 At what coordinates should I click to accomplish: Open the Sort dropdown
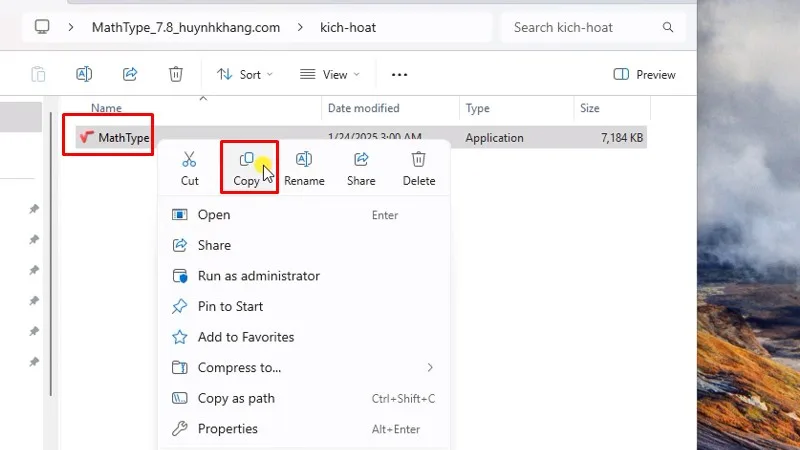[245, 74]
